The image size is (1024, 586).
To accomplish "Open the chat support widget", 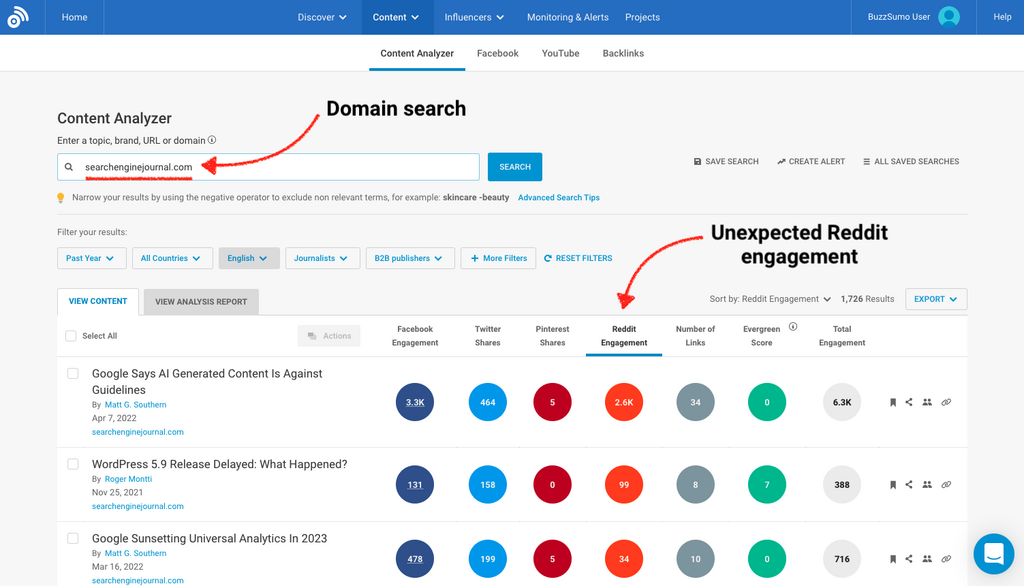I will click(993, 553).
